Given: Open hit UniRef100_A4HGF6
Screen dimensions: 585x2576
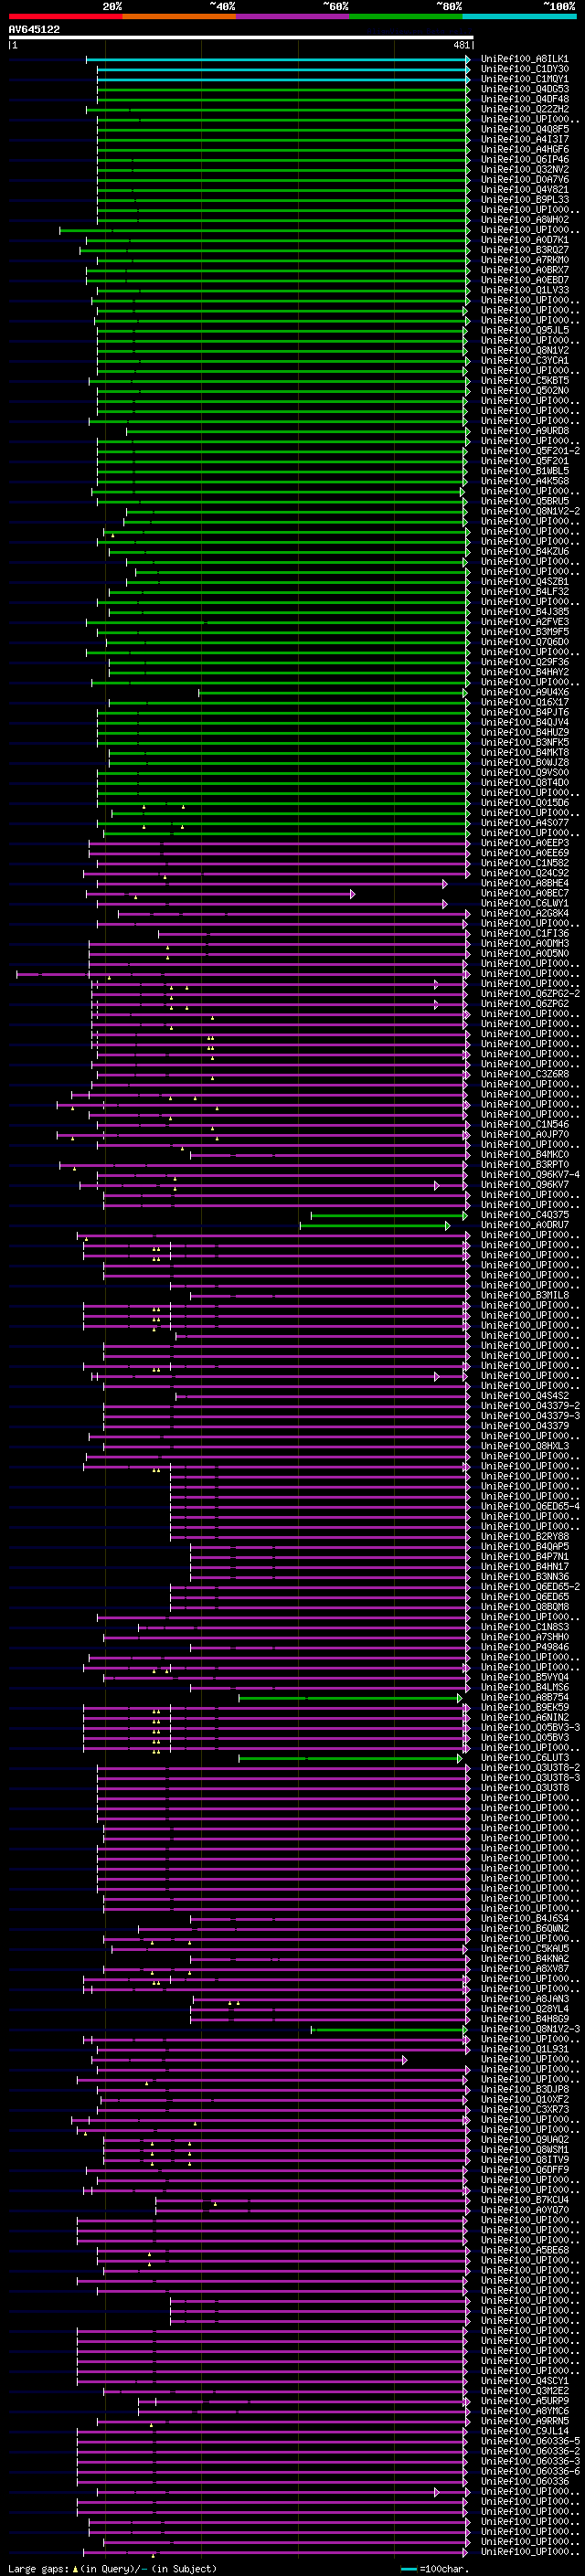Looking at the screenshot, I should (x=524, y=149).
